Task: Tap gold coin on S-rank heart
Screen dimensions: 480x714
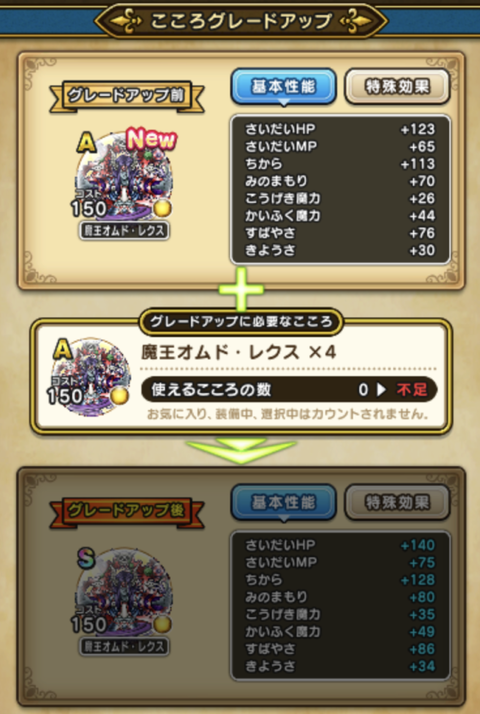Action: click(x=162, y=625)
